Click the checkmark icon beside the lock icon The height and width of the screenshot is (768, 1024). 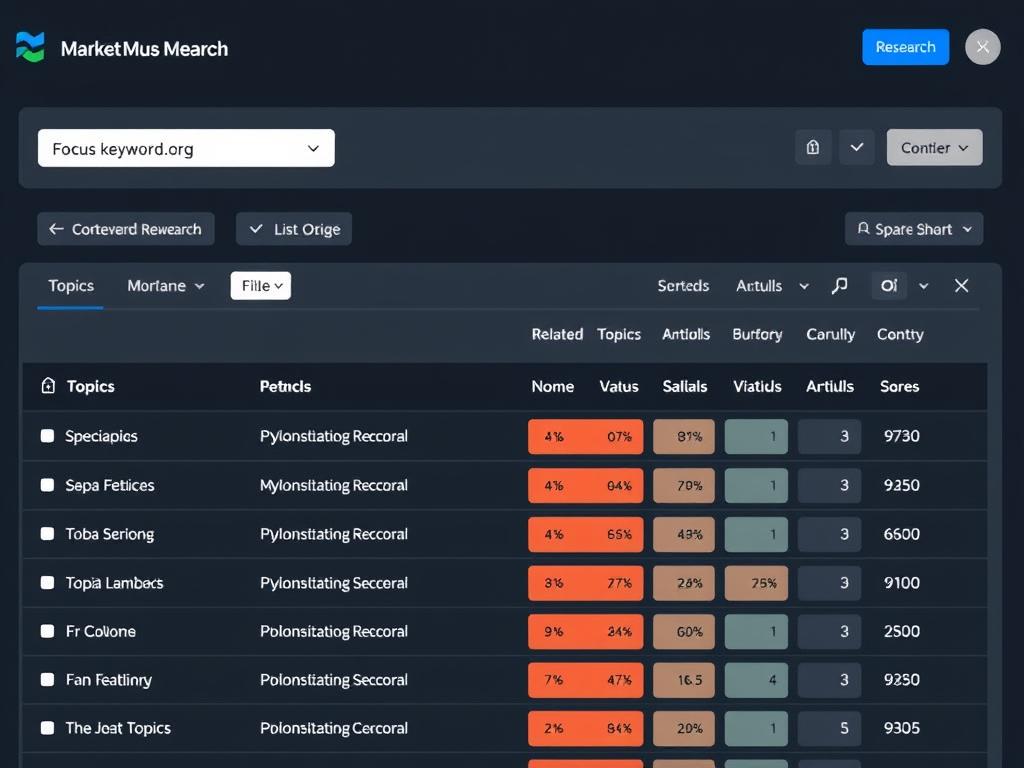856,147
